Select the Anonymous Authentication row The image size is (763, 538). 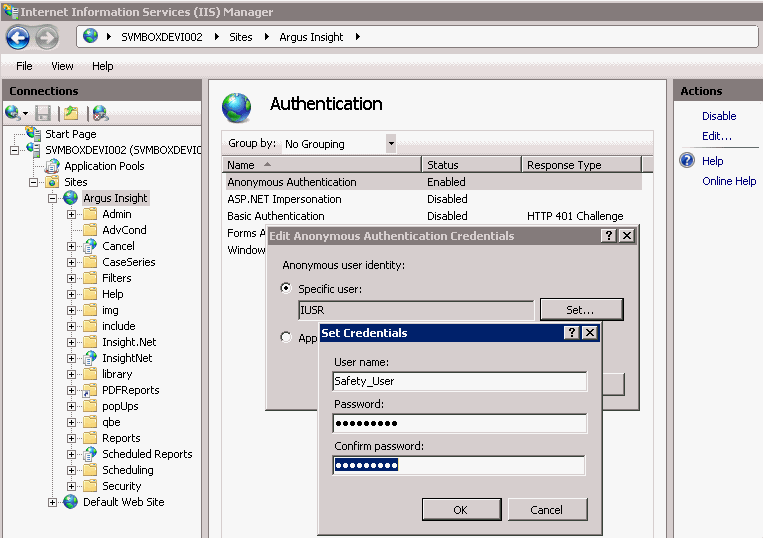432,182
